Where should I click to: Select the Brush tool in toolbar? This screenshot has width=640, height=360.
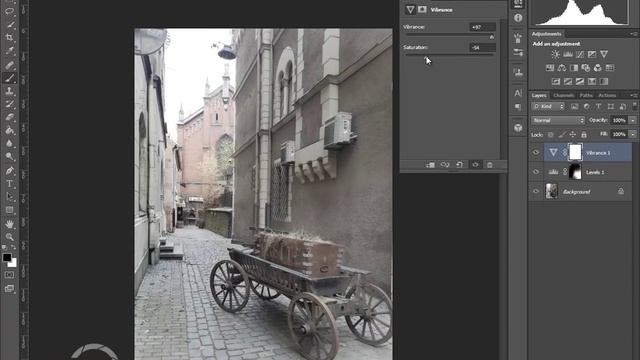9,78
